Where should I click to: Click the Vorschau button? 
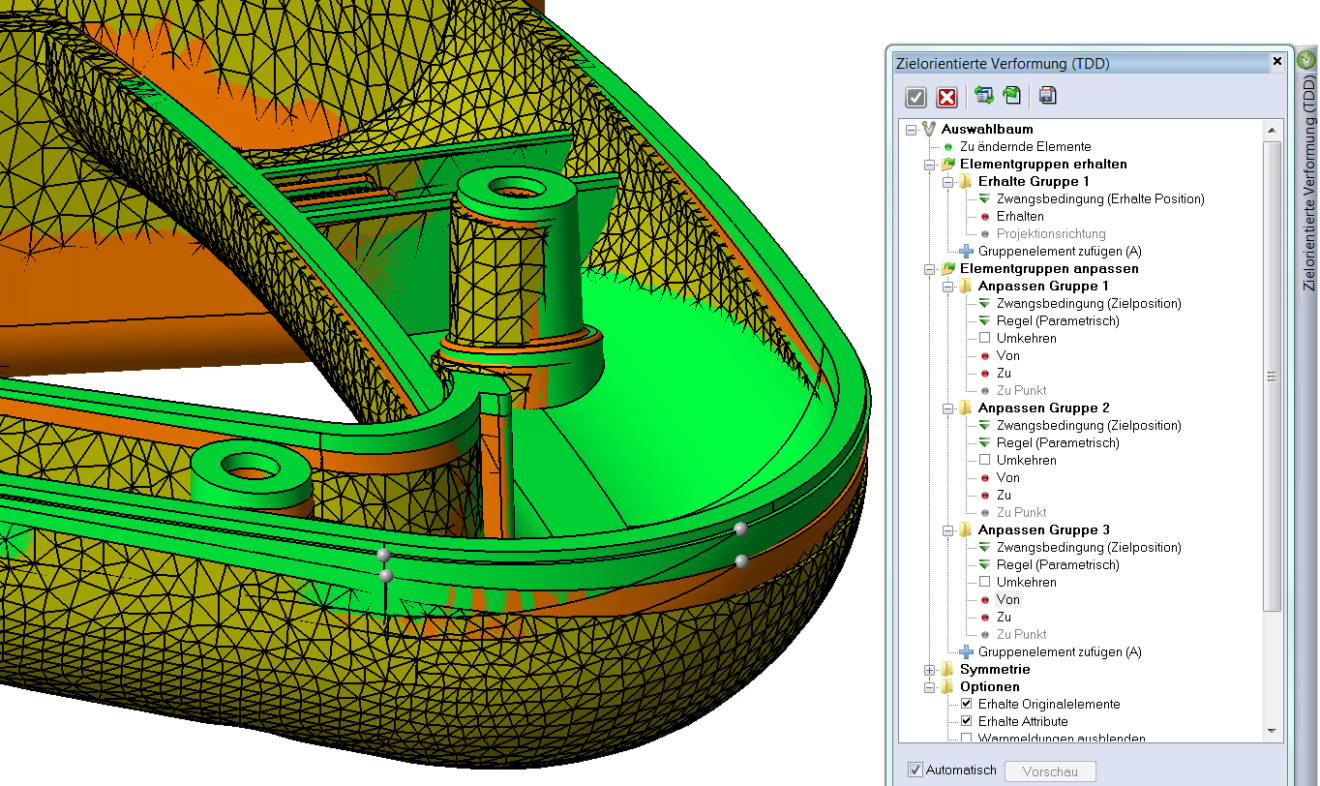tap(1050, 770)
